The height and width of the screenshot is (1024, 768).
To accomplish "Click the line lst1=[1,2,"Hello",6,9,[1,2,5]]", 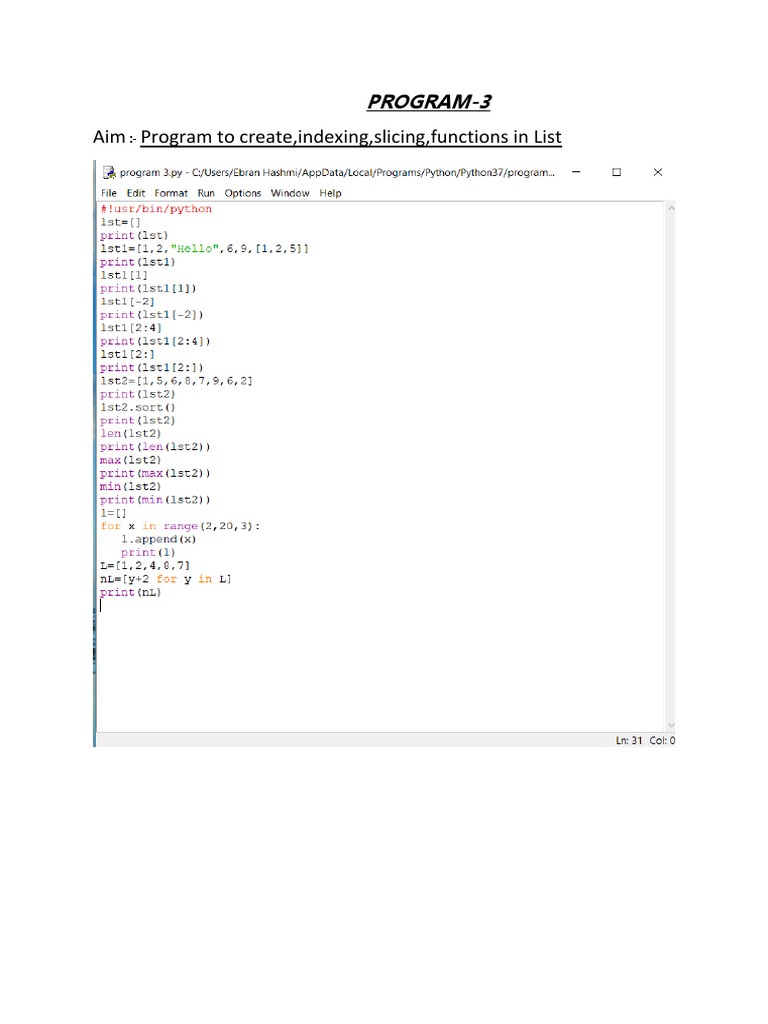I will (x=204, y=249).
